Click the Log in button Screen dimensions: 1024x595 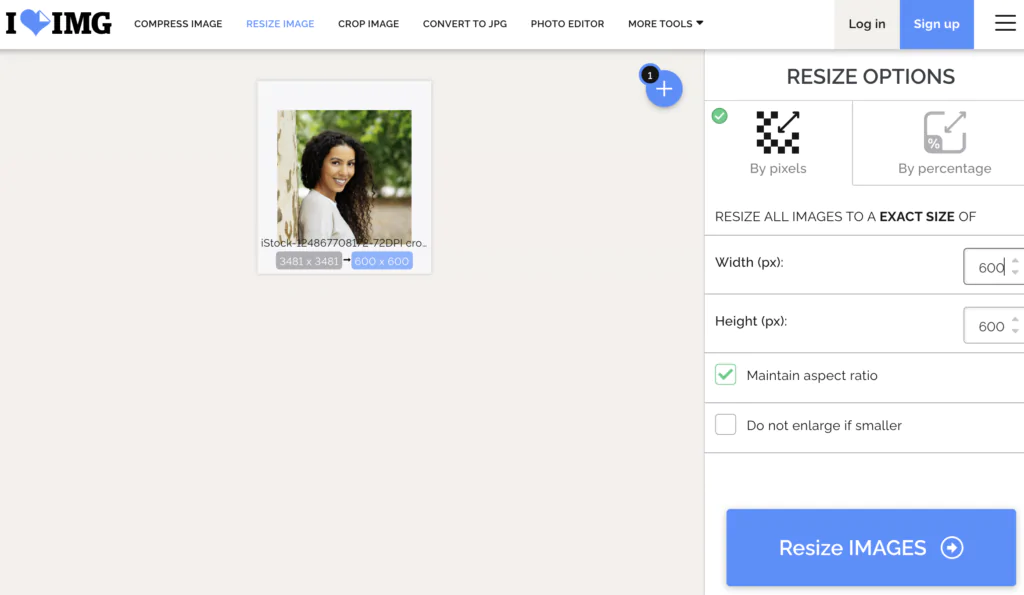point(866,24)
